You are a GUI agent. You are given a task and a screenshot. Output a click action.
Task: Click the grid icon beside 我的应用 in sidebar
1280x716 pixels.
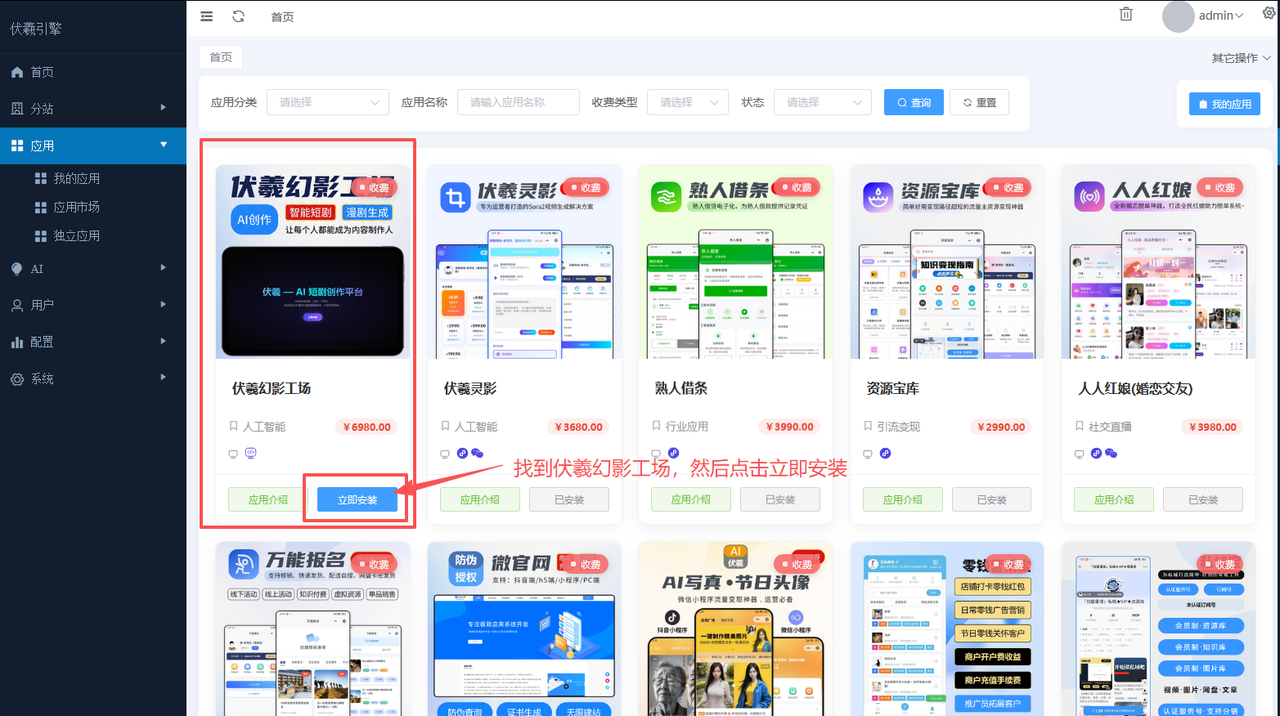(x=41, y=178)
